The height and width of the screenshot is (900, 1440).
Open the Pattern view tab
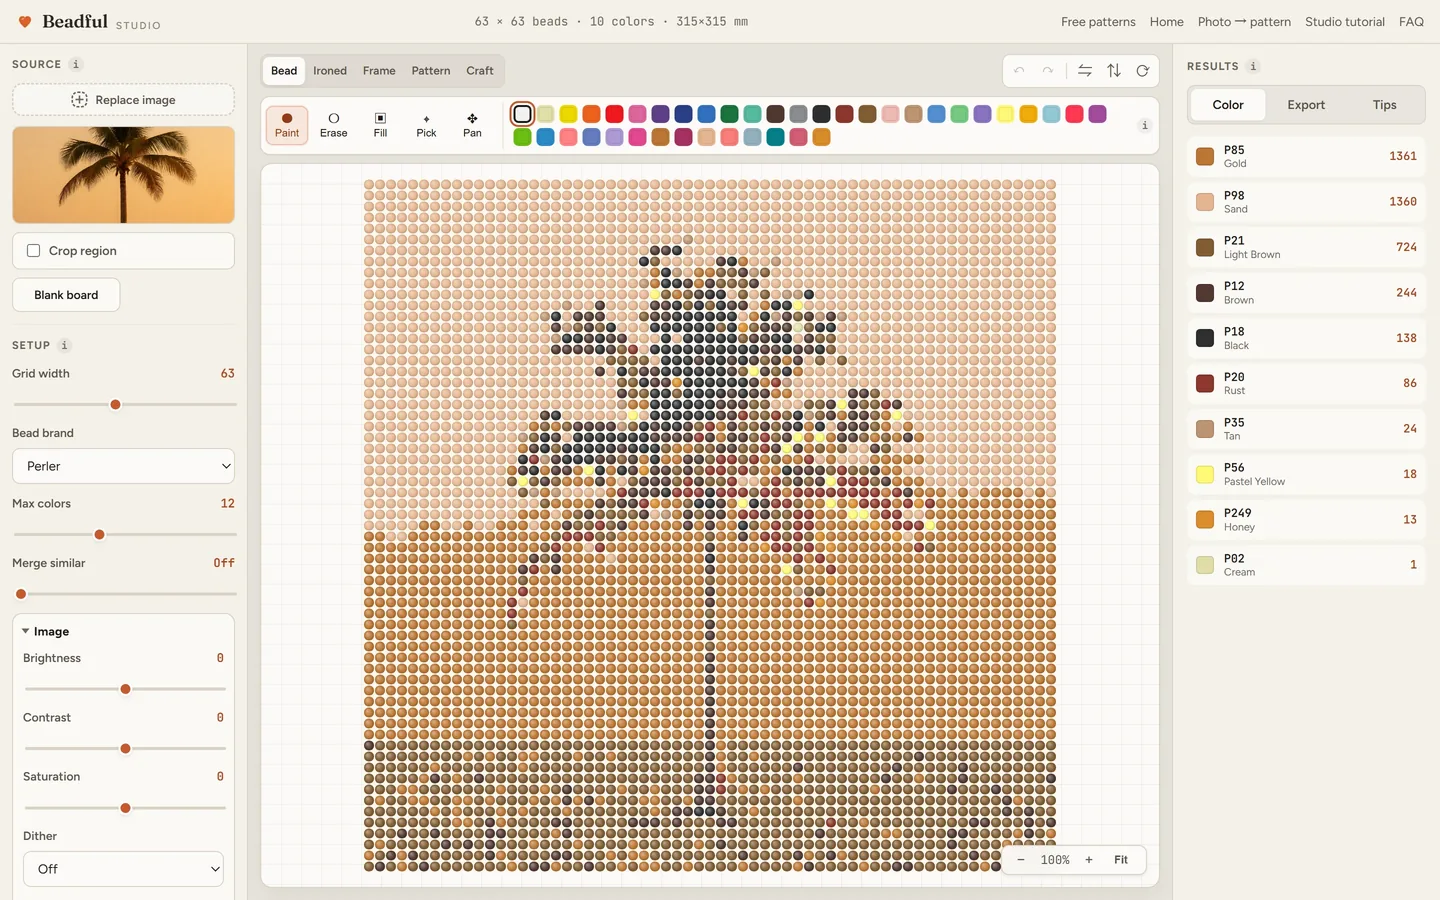431,71
